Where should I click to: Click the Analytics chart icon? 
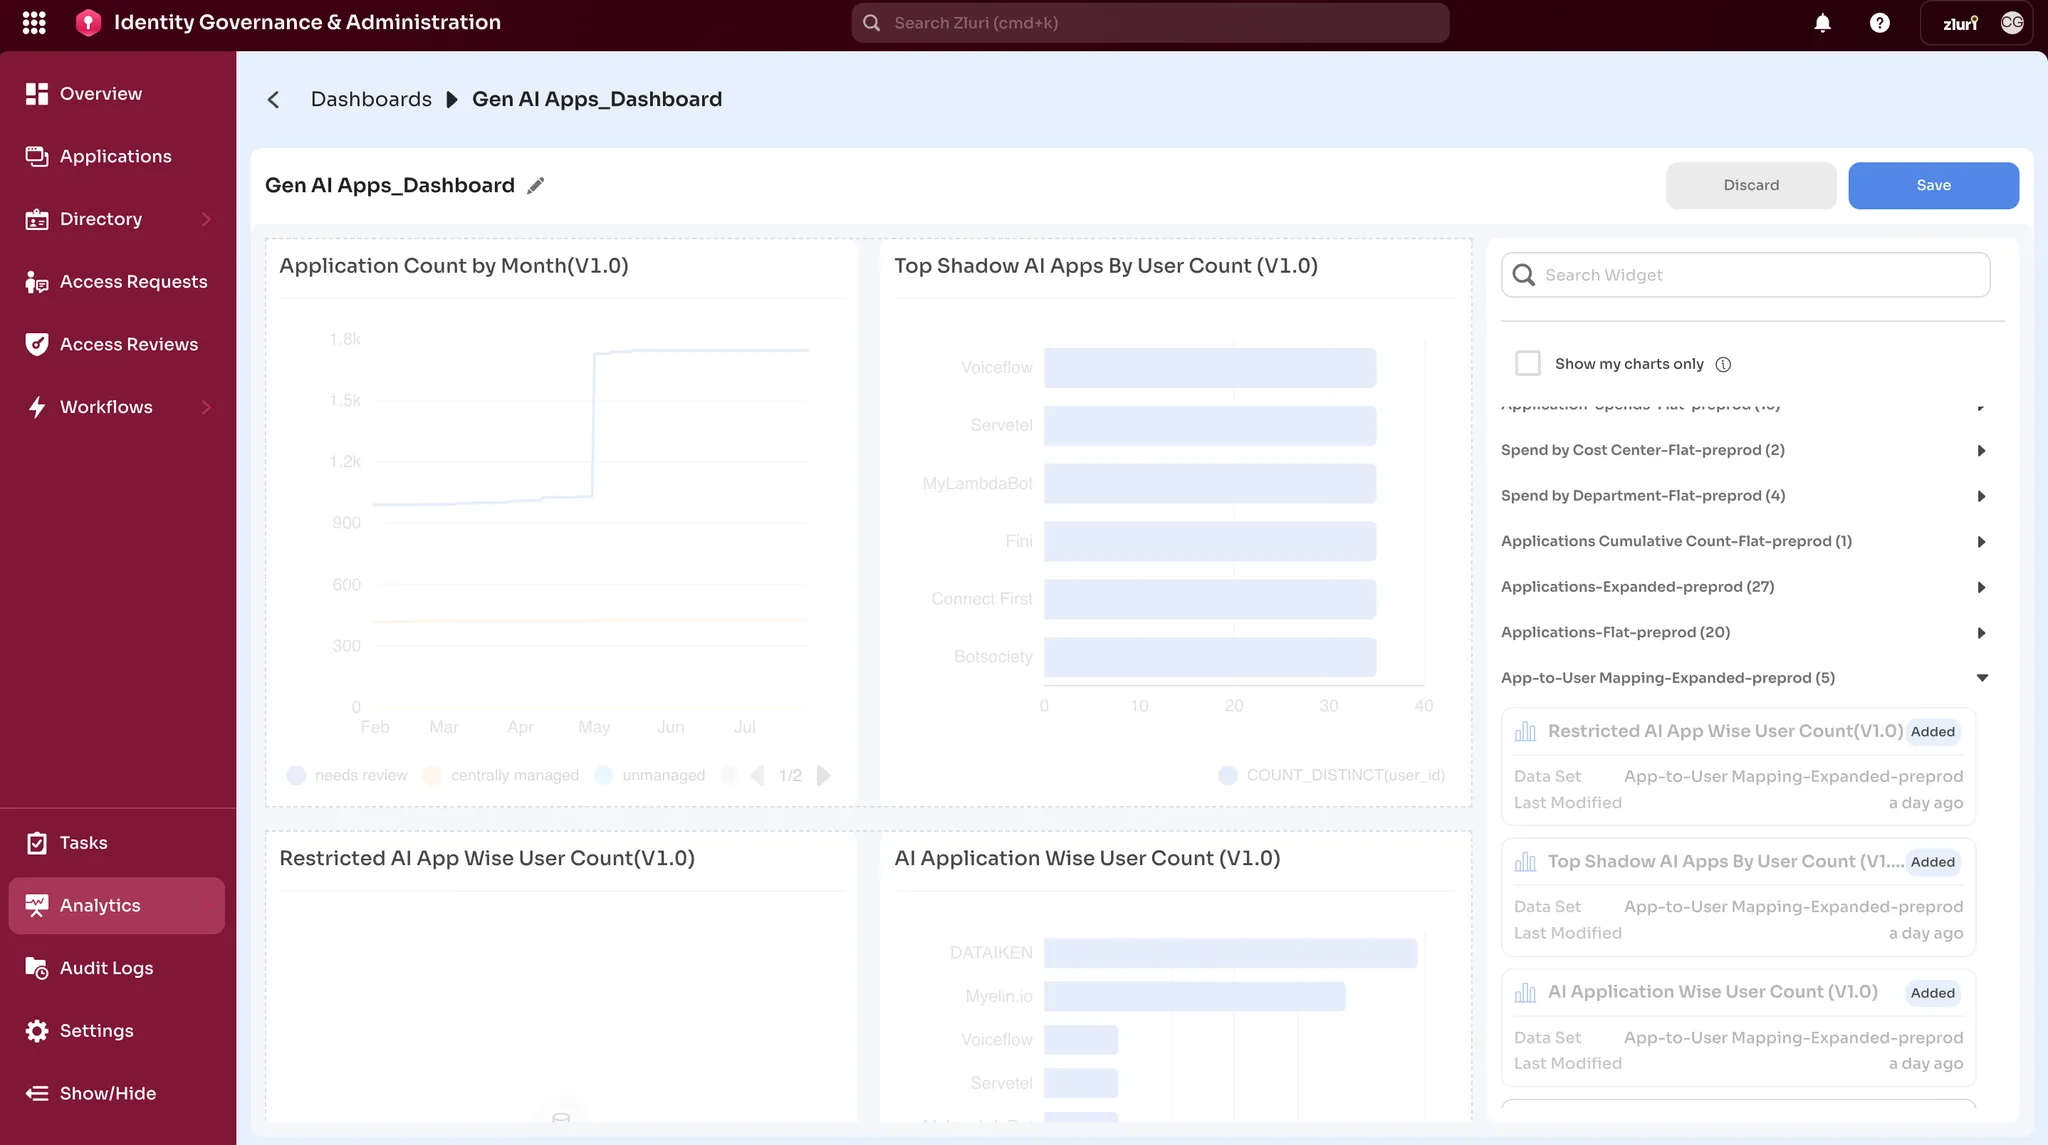37,906
